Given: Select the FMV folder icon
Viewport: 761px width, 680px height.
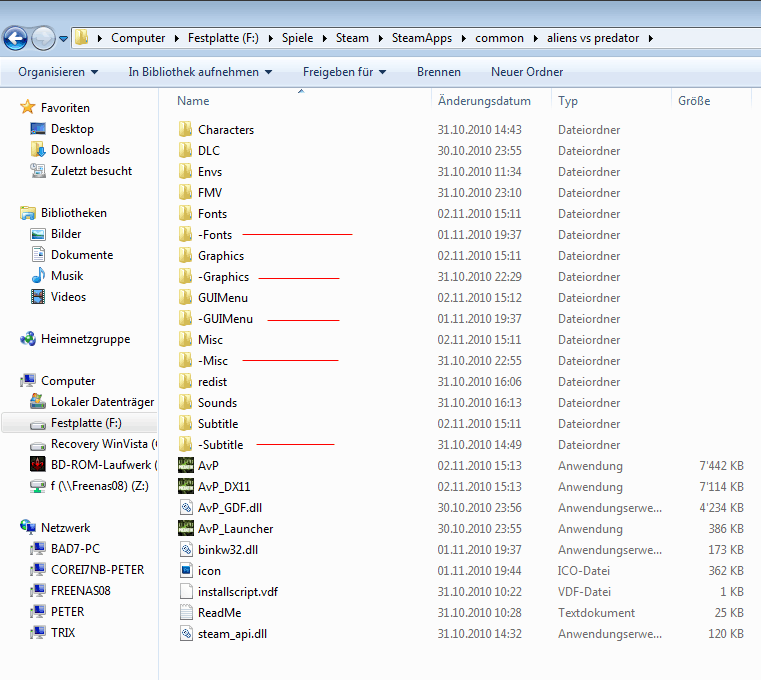Looking at the screenshot, I should click(185, 193).
